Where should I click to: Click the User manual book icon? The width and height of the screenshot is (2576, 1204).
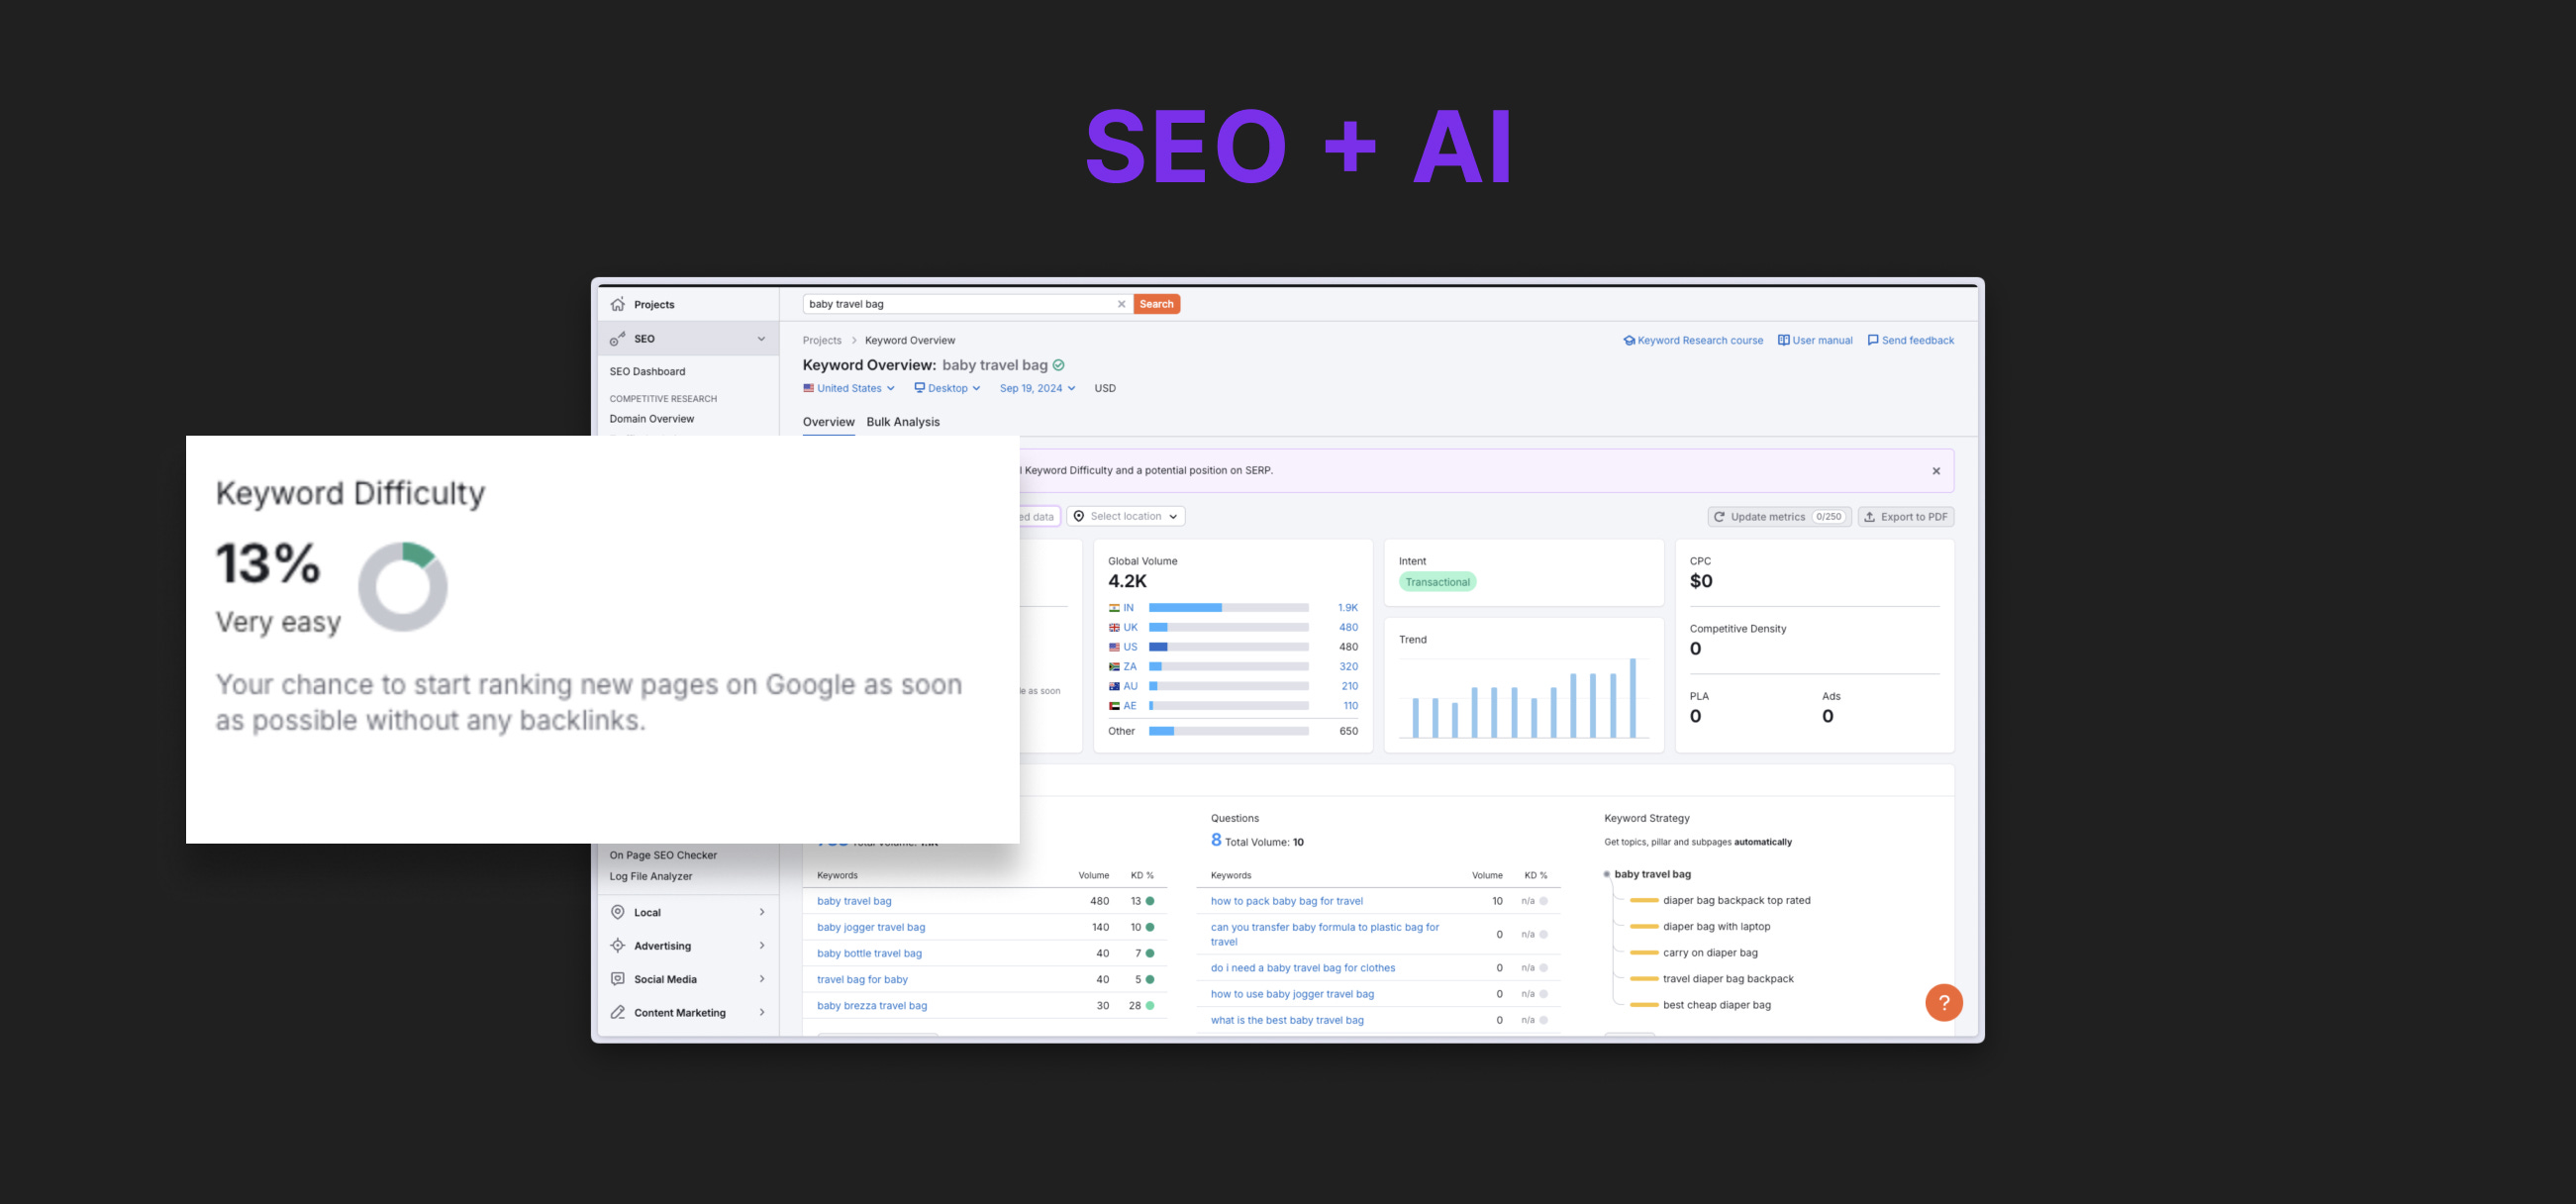coord(1783,340)
